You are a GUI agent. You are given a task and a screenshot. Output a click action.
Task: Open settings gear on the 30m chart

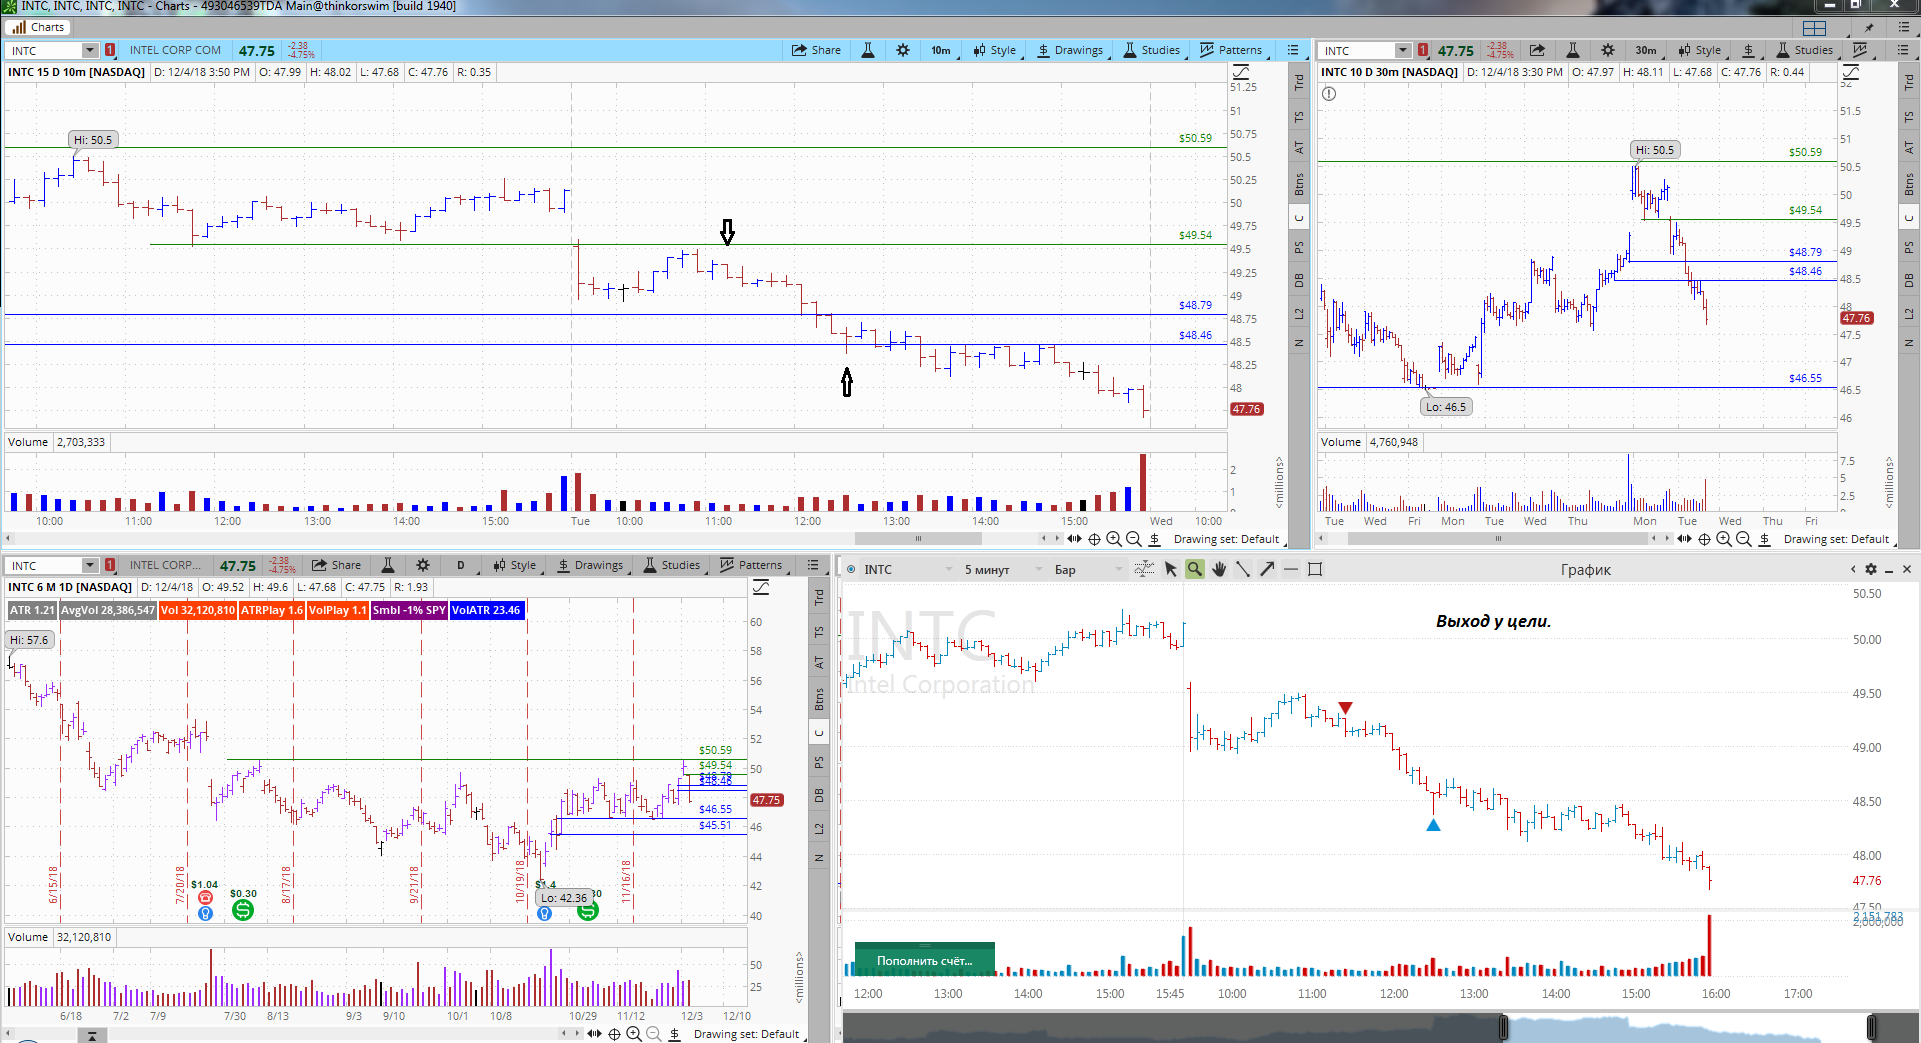coord(1608,50)
